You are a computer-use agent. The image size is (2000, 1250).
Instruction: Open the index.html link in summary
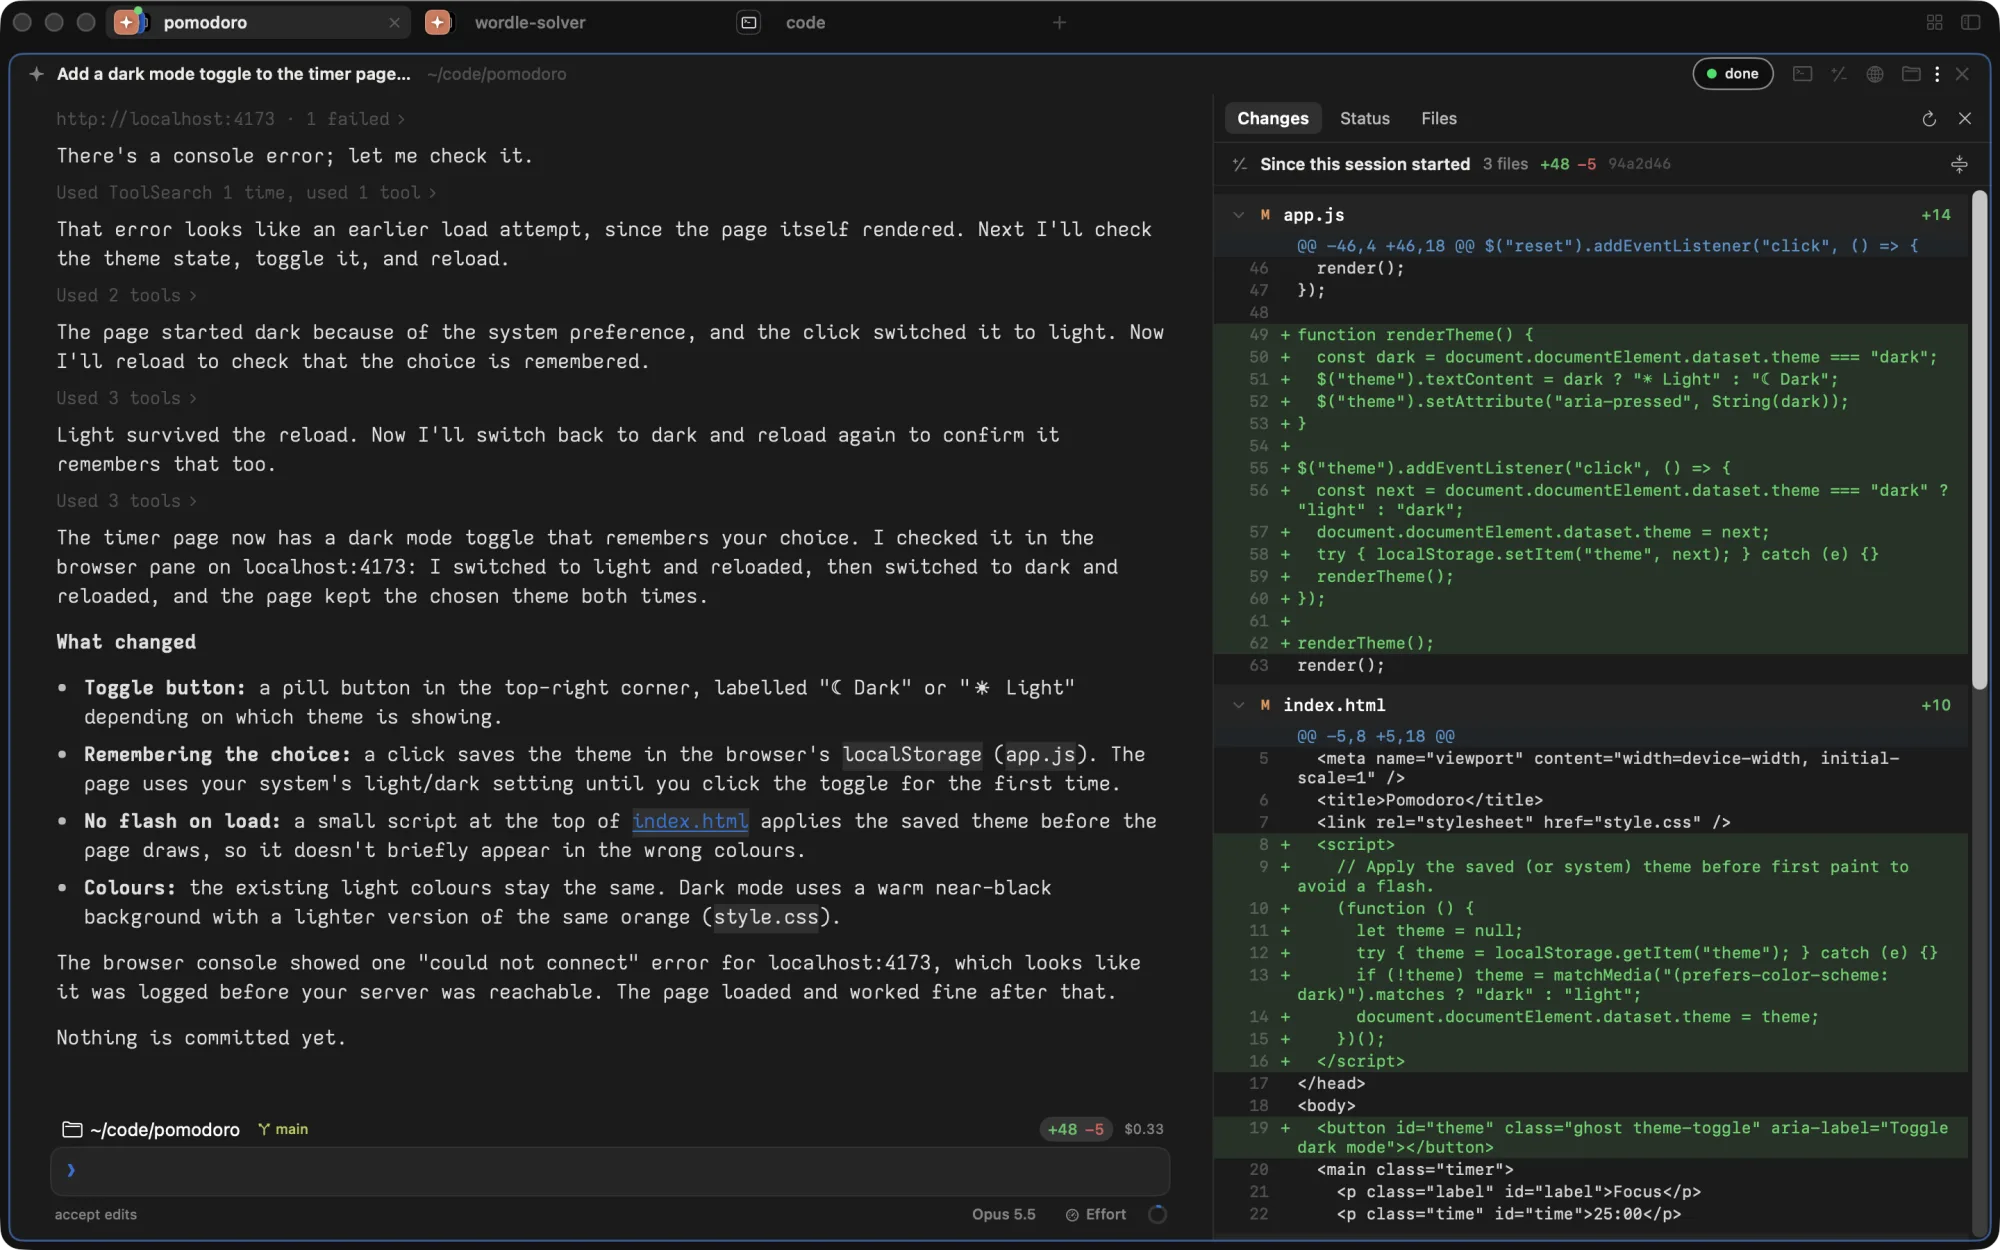coord(690,821)
